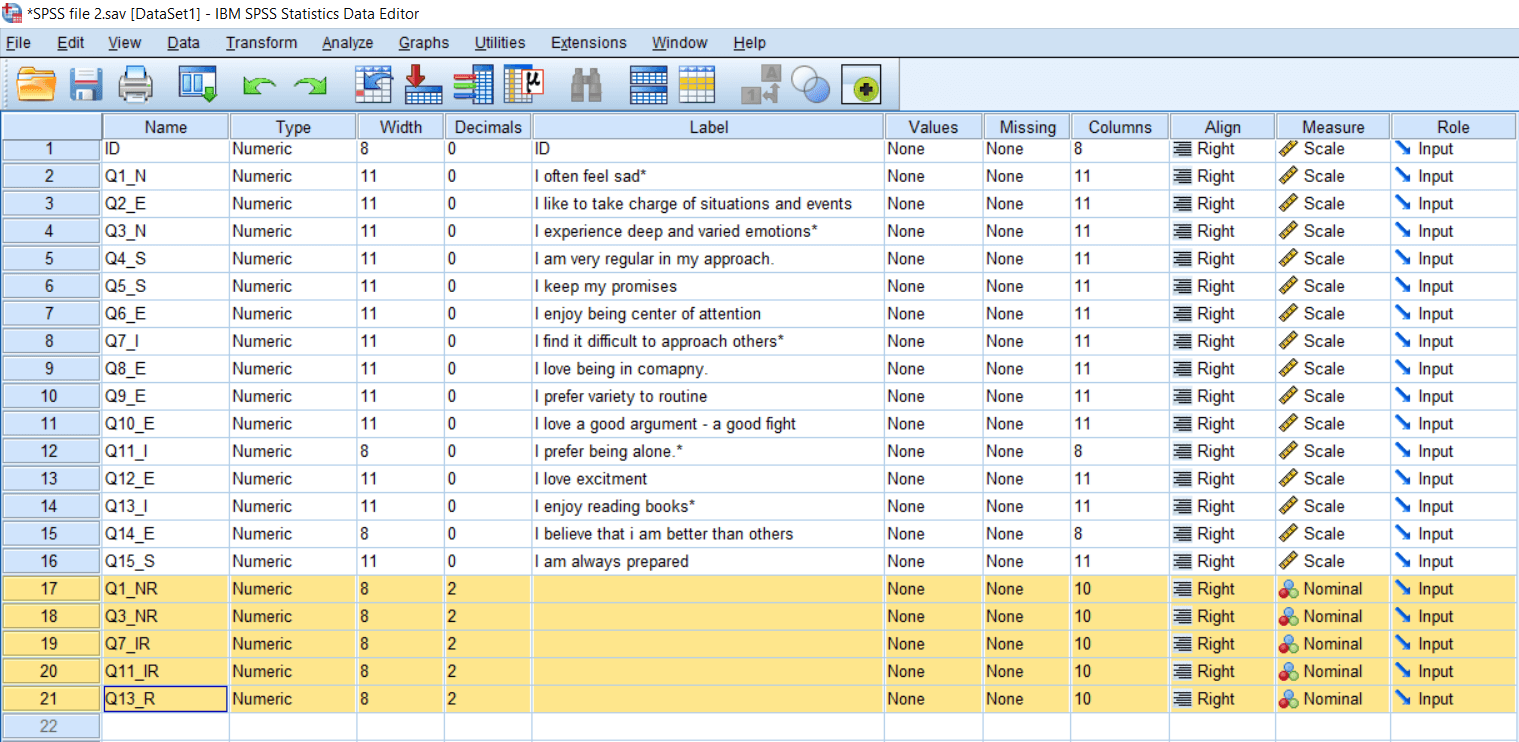Screen dimensions: 1519x742
Task: Save the current dataset
Action: (x=86, y=84)
